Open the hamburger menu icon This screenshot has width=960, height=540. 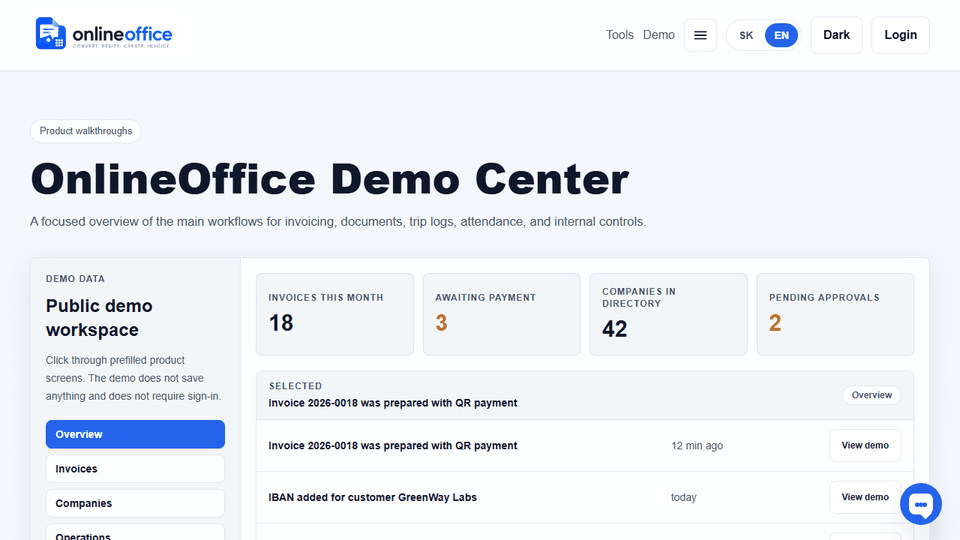point(700,36)
